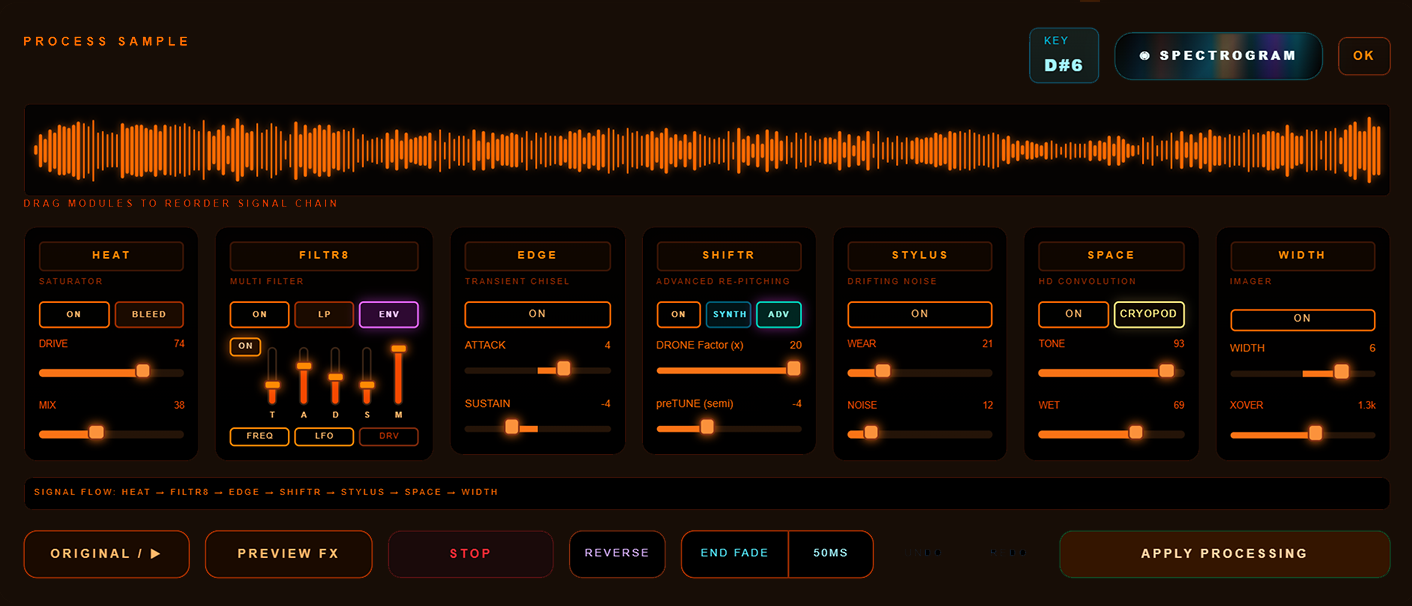The width and height of the screenshot is (1412, 606).
Task: Adjust the HEAT DRIVE slider
Action: (x=111, y=372)
